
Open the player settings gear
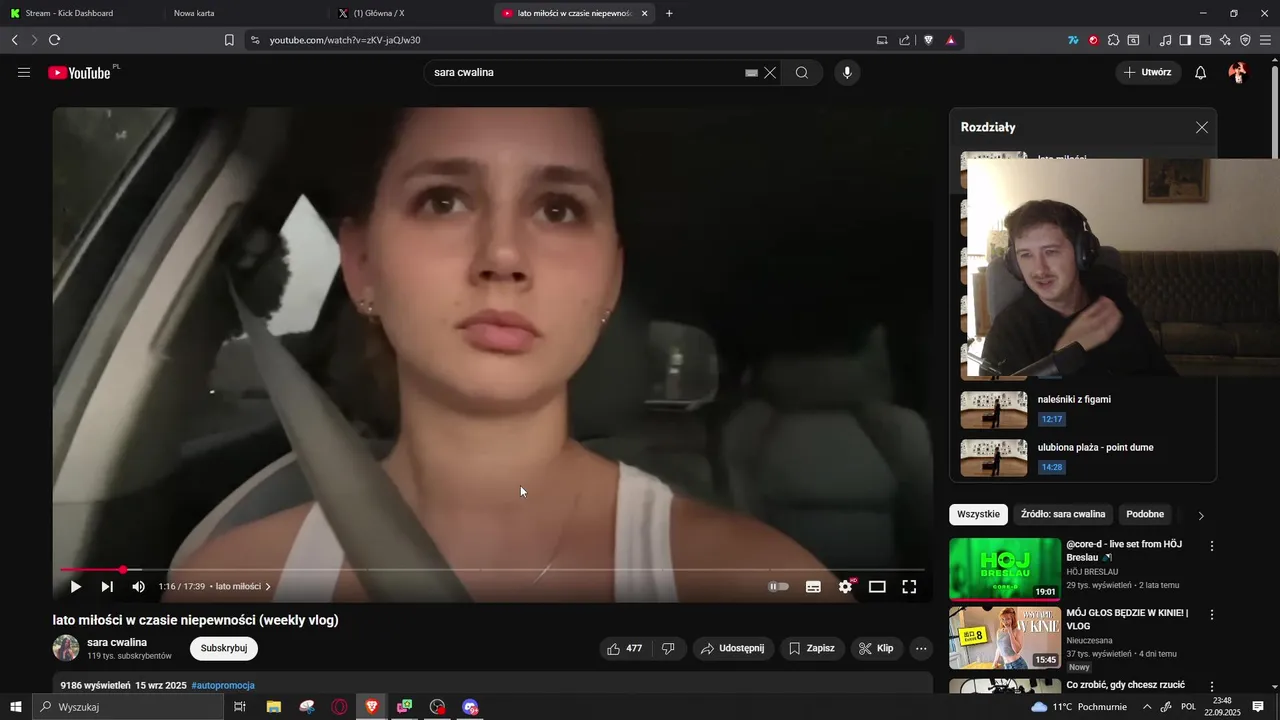tap(845, 587)
